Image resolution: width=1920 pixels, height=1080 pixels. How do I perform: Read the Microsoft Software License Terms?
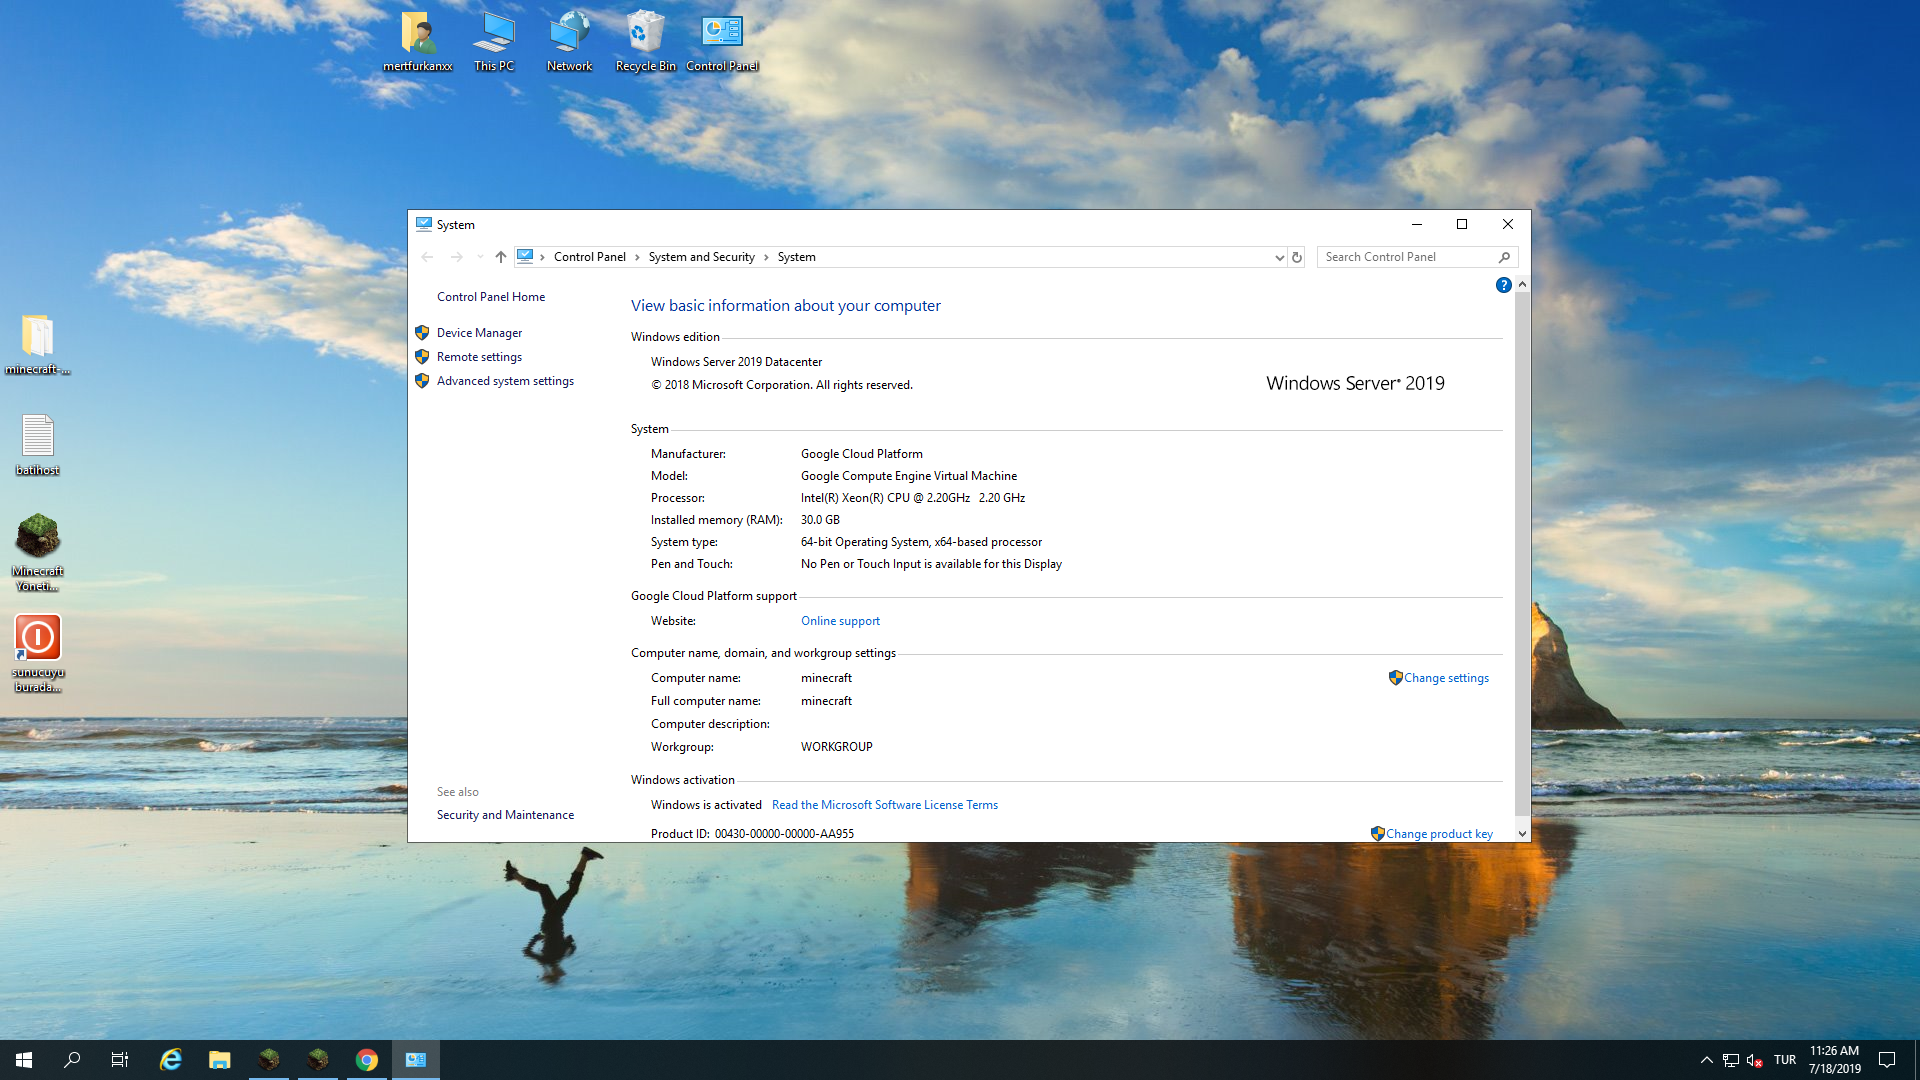(x=885, y=805)
